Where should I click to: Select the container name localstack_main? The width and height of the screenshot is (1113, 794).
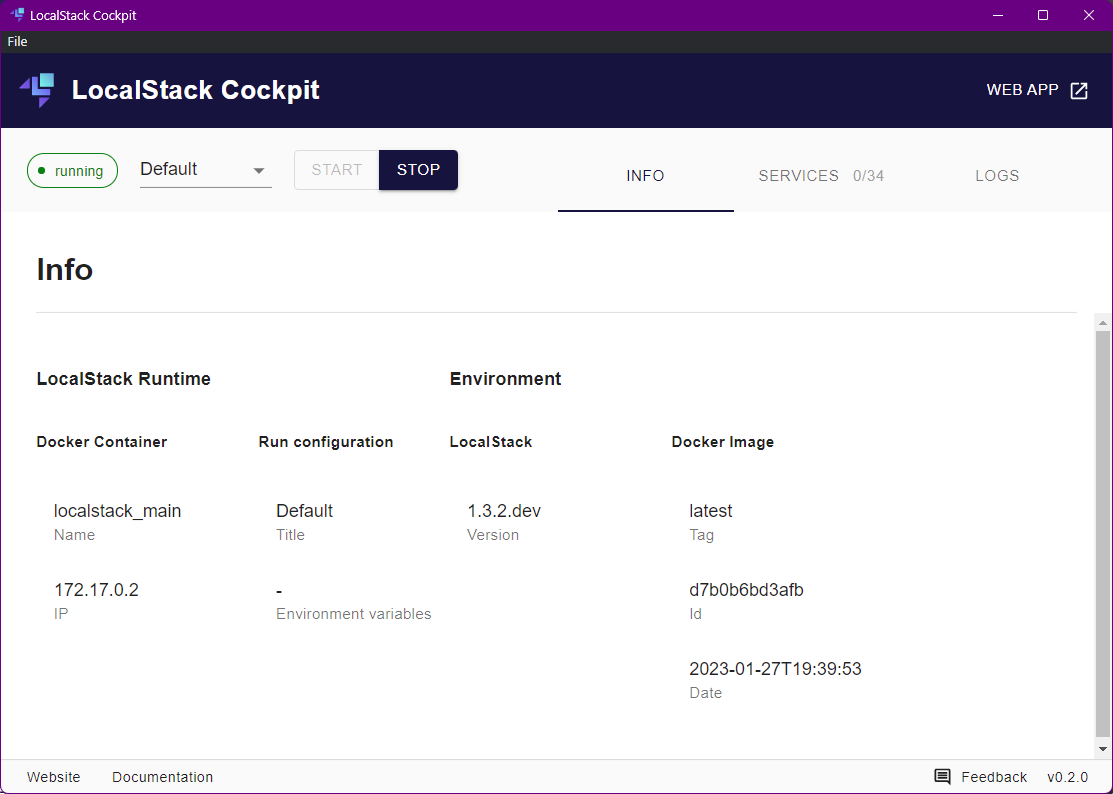point(117,511)
